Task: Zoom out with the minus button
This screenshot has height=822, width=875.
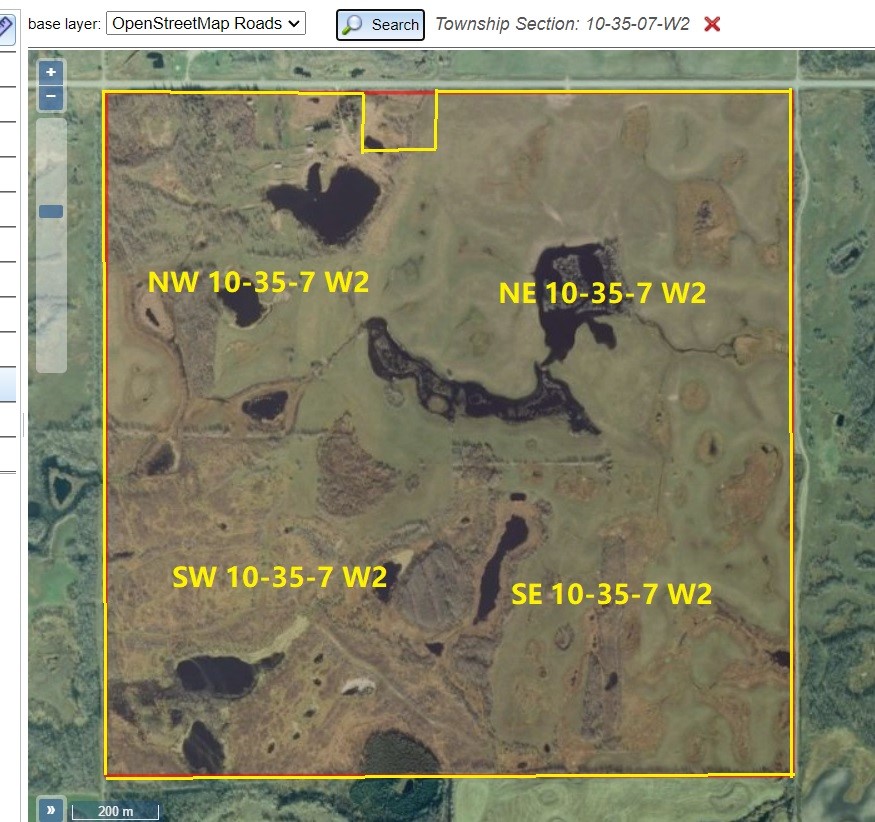Action: [51, 97]
